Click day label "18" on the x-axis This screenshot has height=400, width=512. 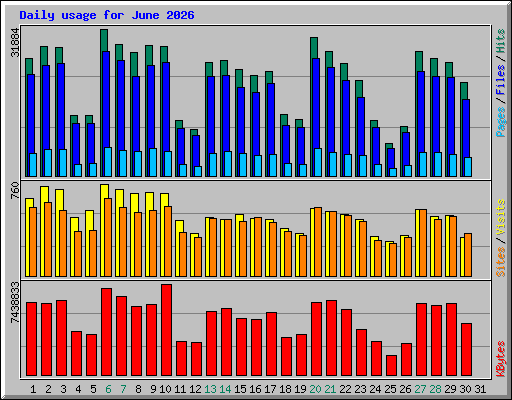point(285,389)
